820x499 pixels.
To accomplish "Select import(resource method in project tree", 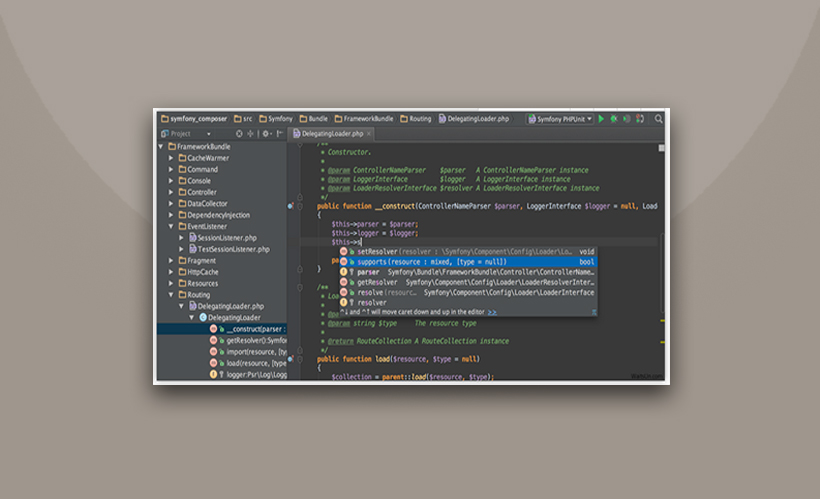I will [x=248, y=352].
